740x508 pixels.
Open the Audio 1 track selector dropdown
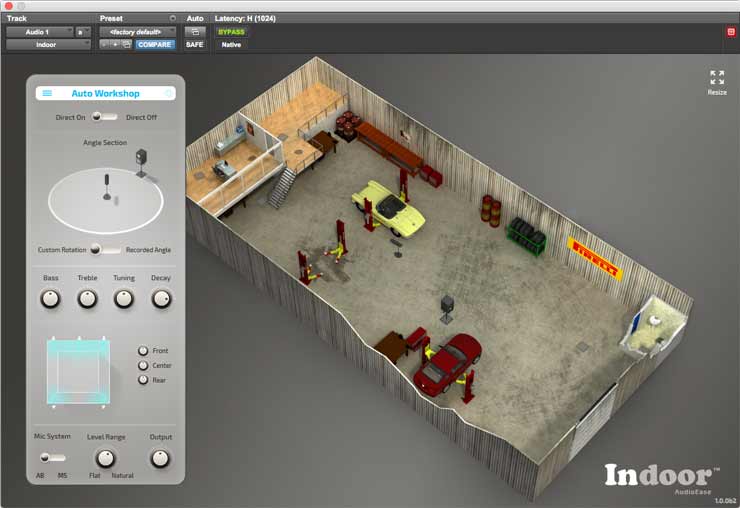coord(40,32)
